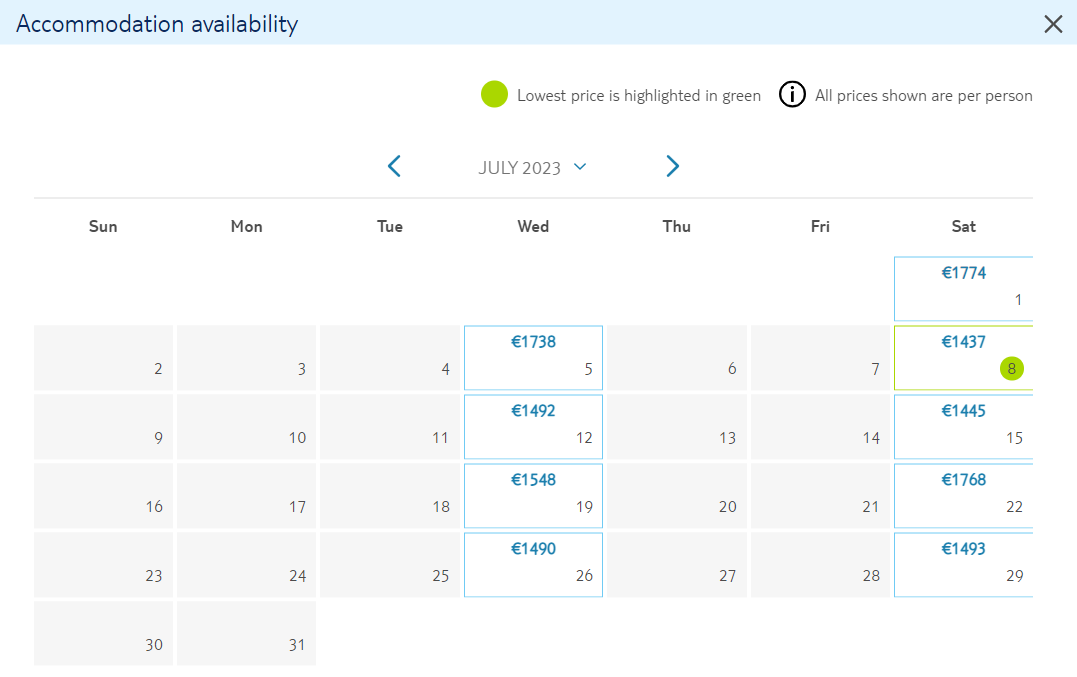1077x677 pixels.
Task: Select July 12 priced €1492
Action: point(533,426)
